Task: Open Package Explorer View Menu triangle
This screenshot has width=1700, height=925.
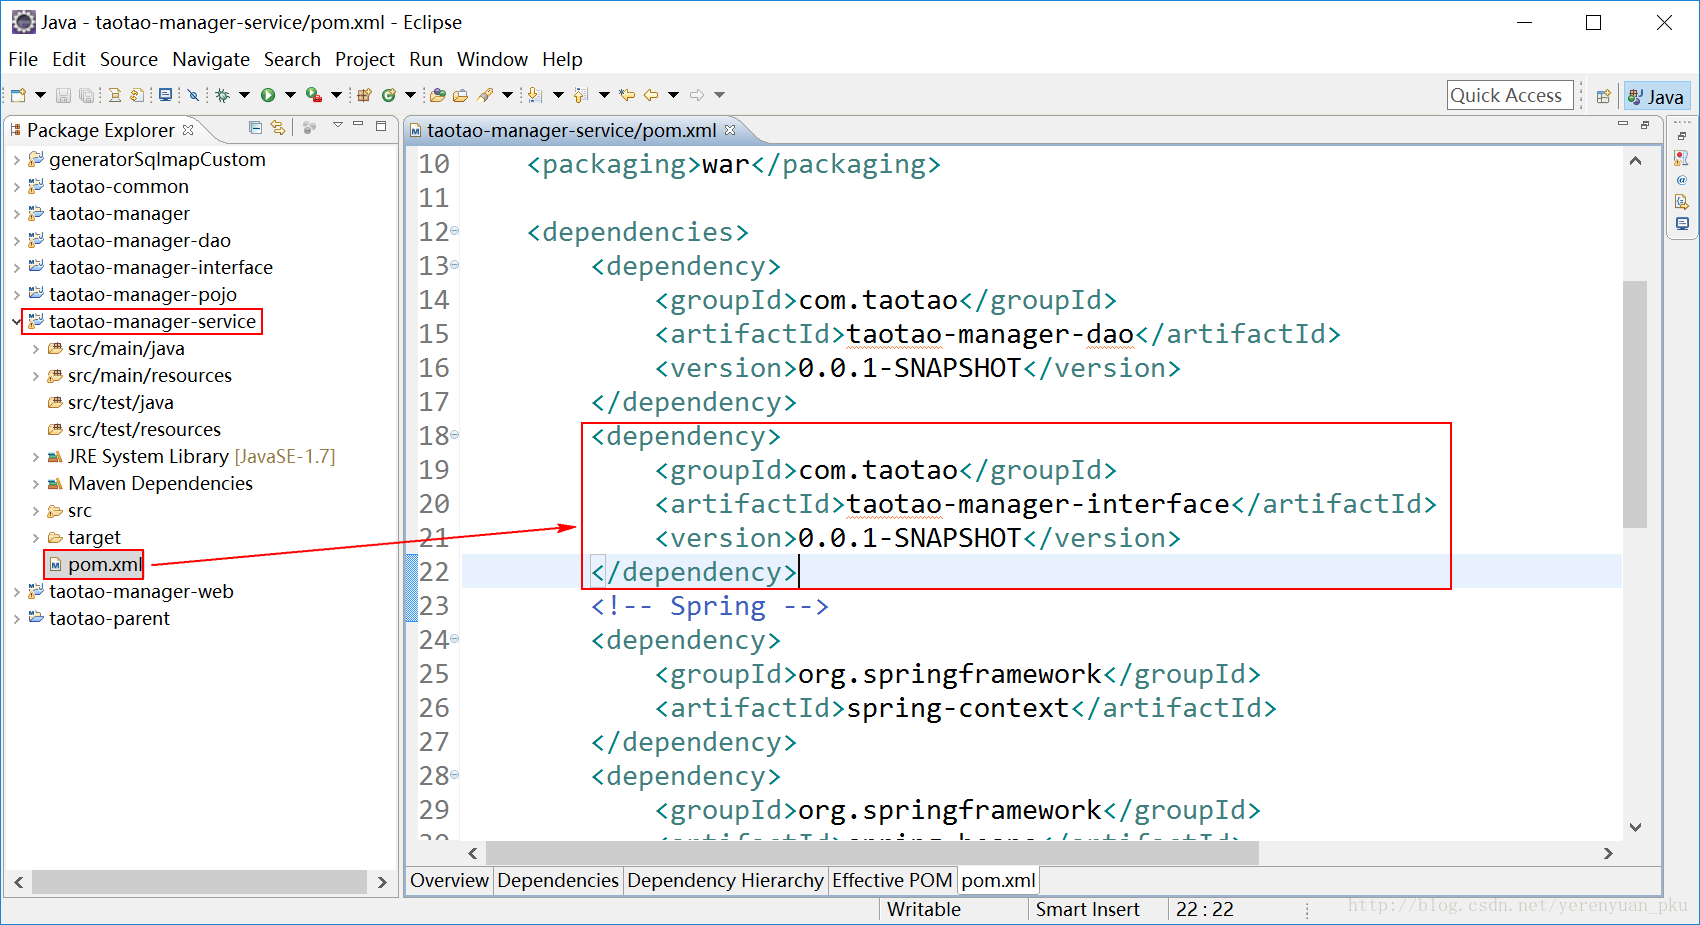Action: click(x=337, y=125)
